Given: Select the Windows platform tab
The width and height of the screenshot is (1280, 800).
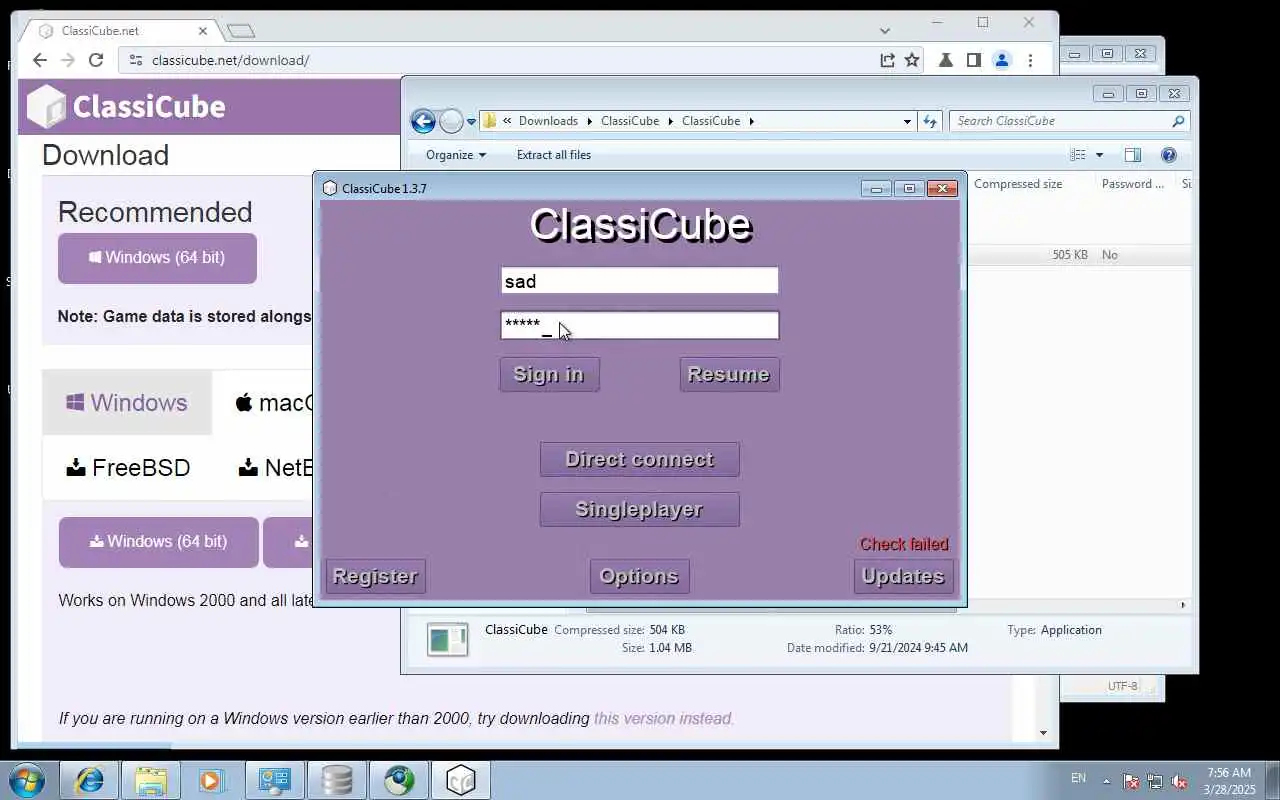Looking at the screenshot, I should [127, 402].
